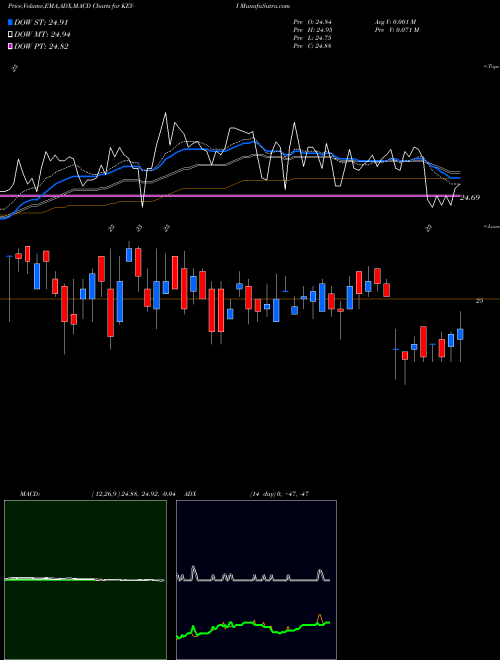Click the MACD panel heading label
Screen dimensions: 500x660
[30, 494]
